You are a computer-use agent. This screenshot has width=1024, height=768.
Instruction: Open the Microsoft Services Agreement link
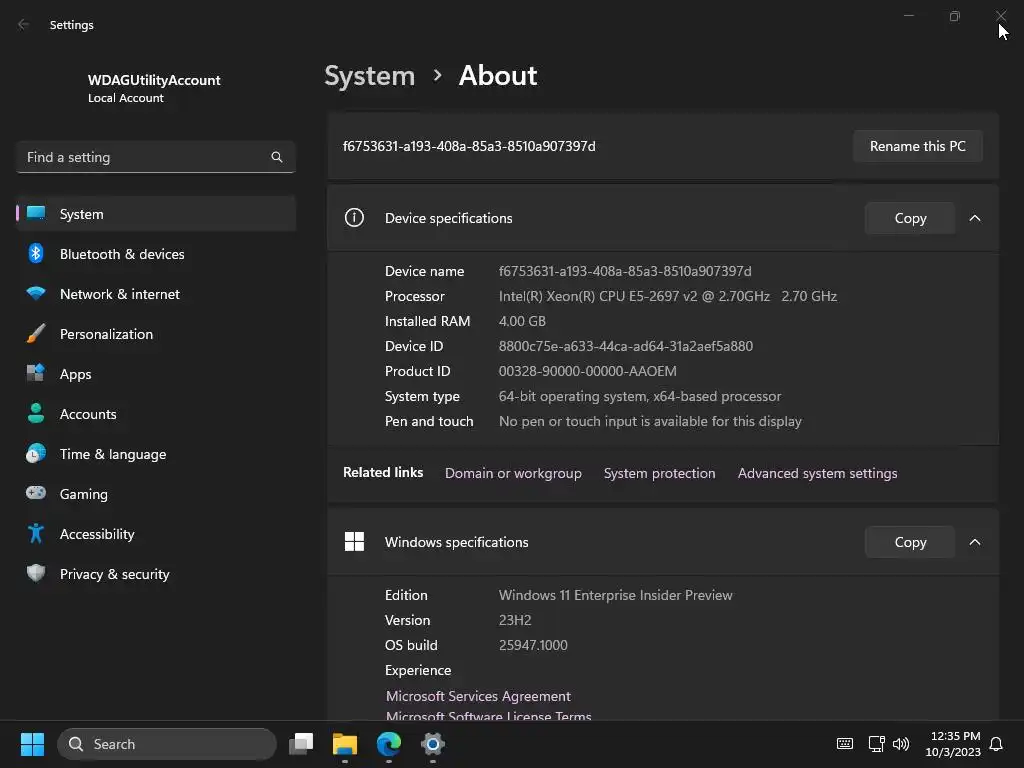point(478,696)
